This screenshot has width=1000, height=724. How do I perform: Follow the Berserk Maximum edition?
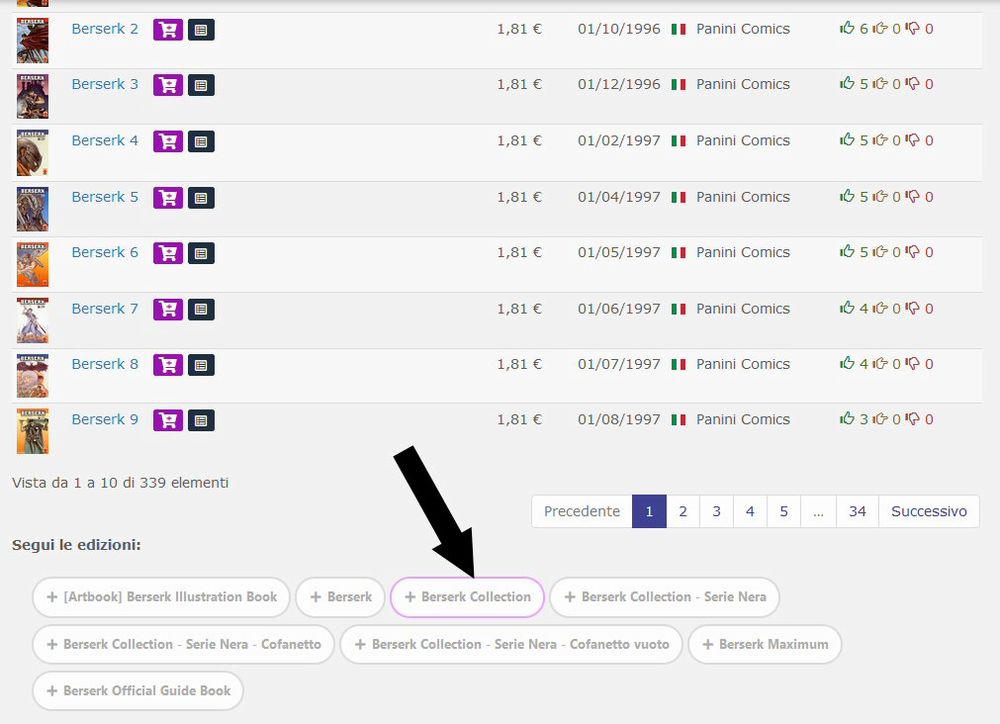(765, 644)
